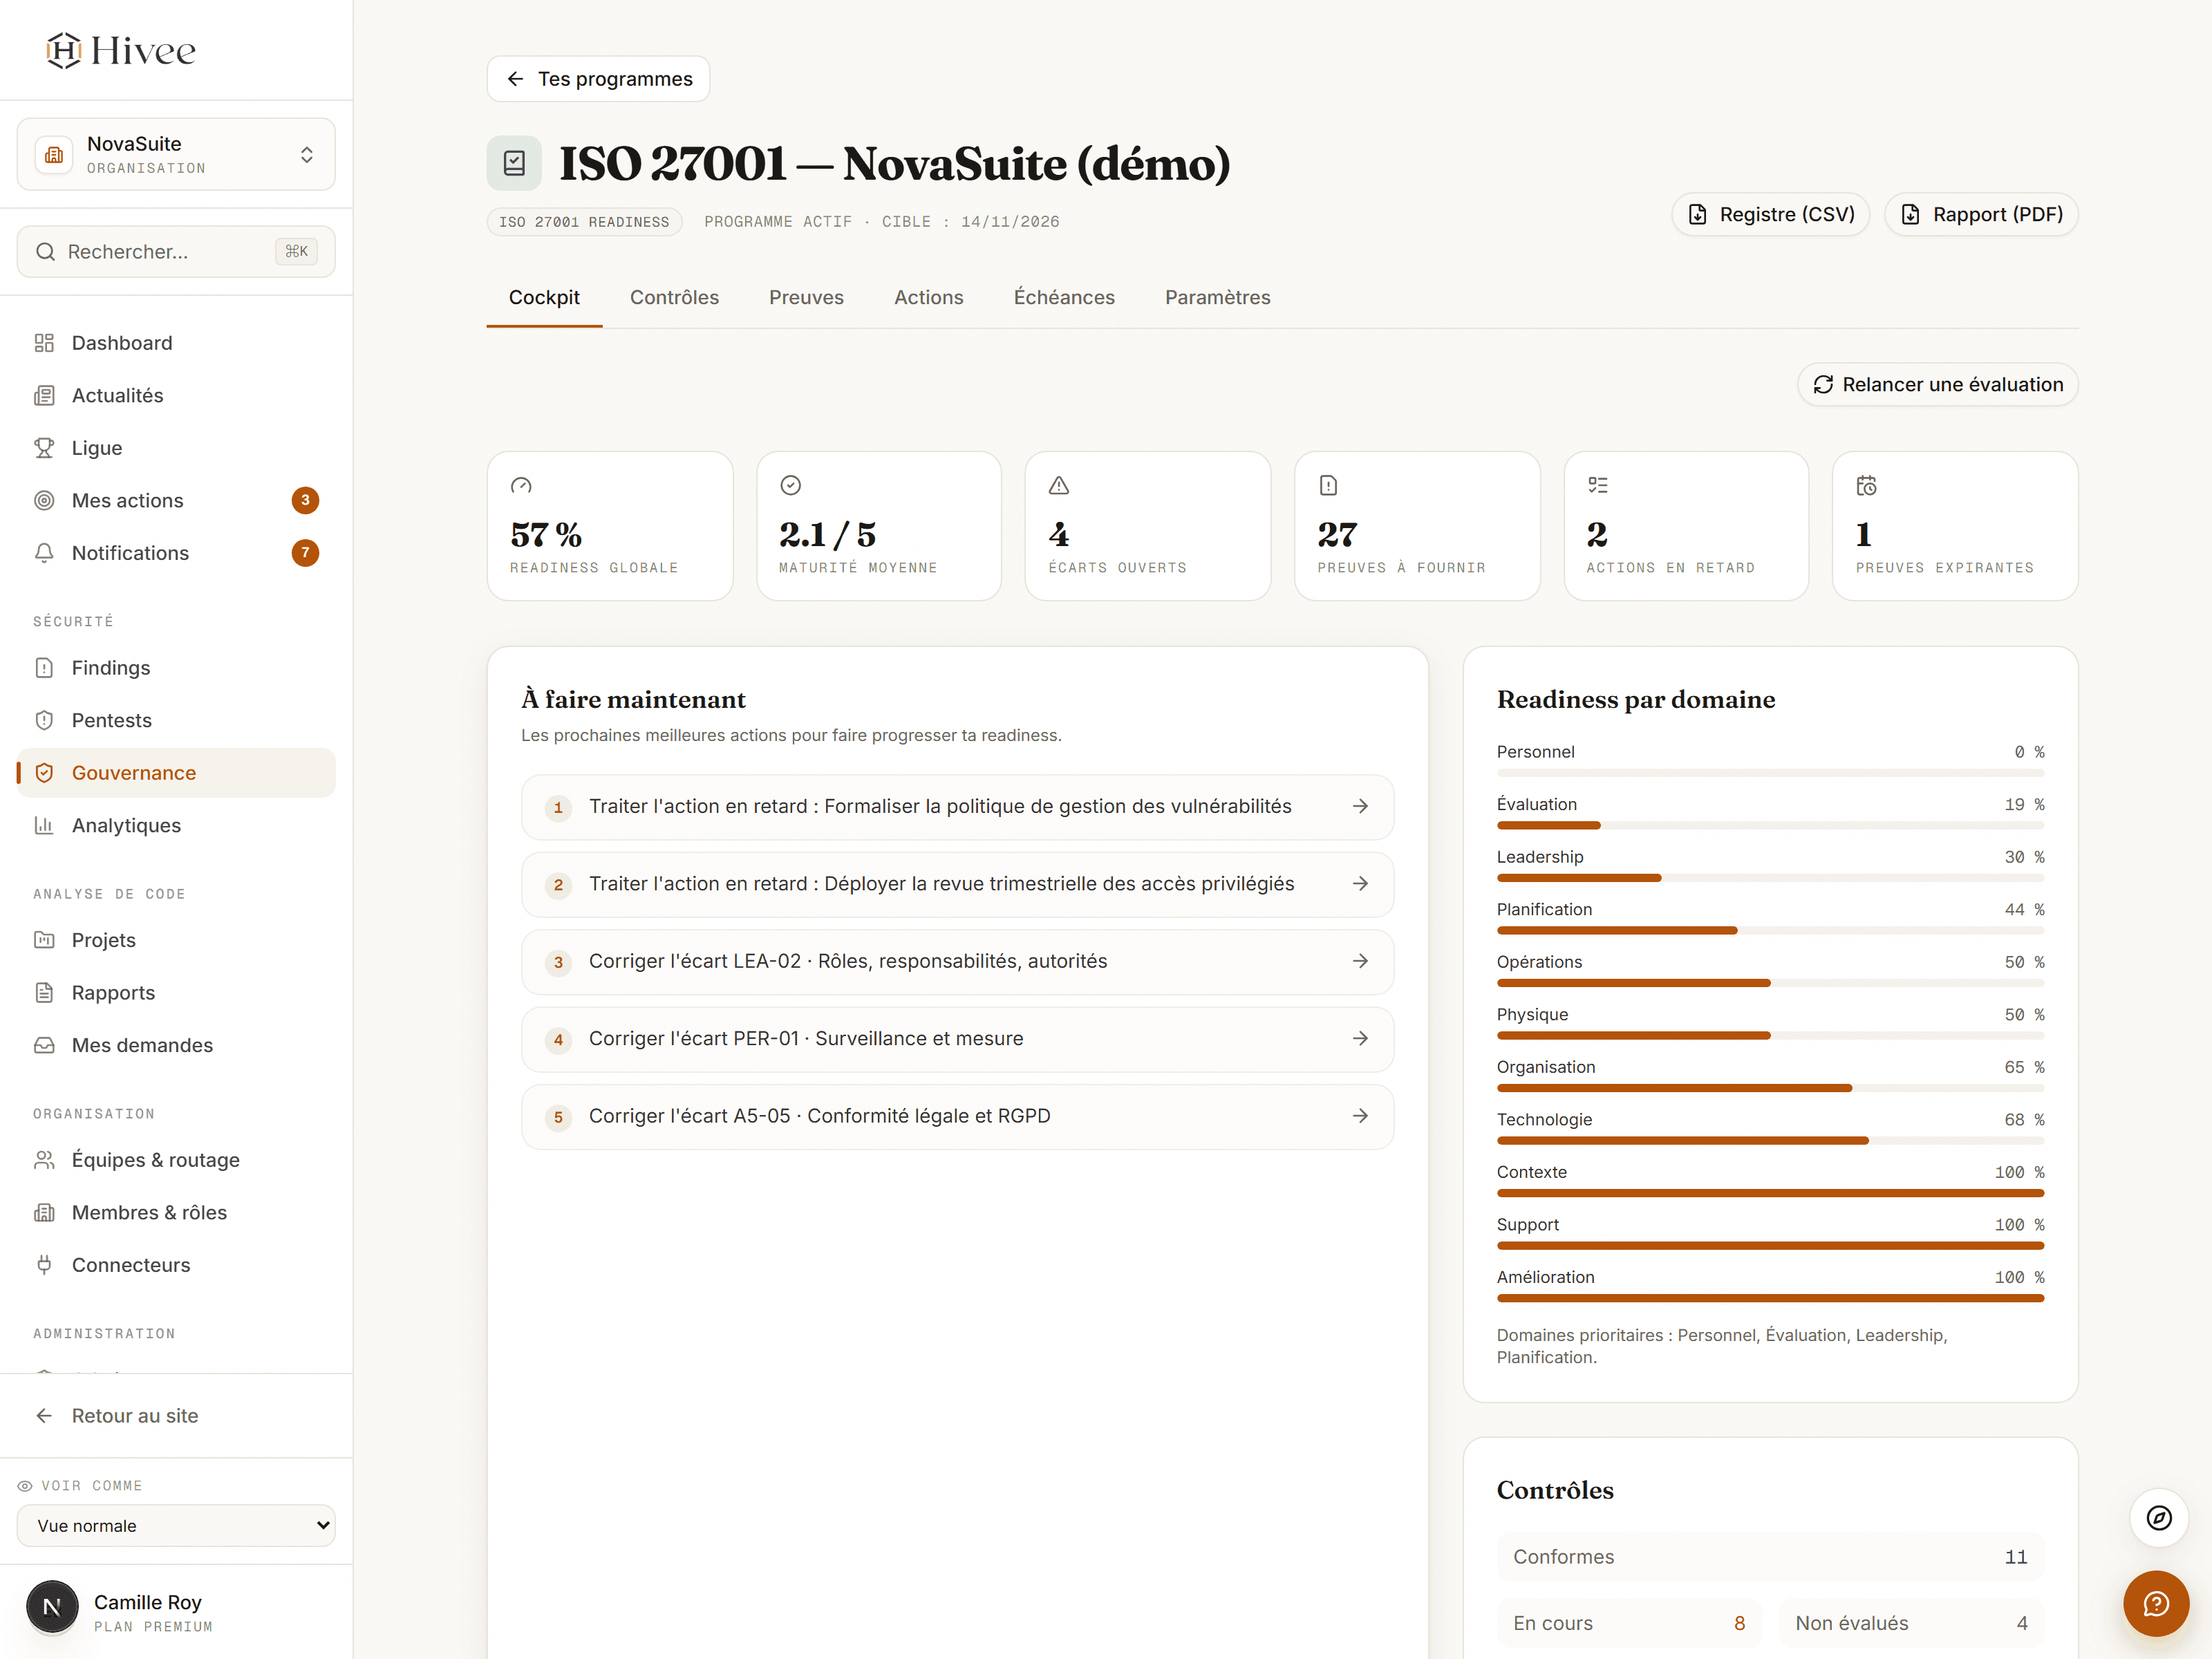This screenshot has height=1659, width=2212.
Task: Click the Opérations 50 % progress bar
Action: (x=1770, y=983)
